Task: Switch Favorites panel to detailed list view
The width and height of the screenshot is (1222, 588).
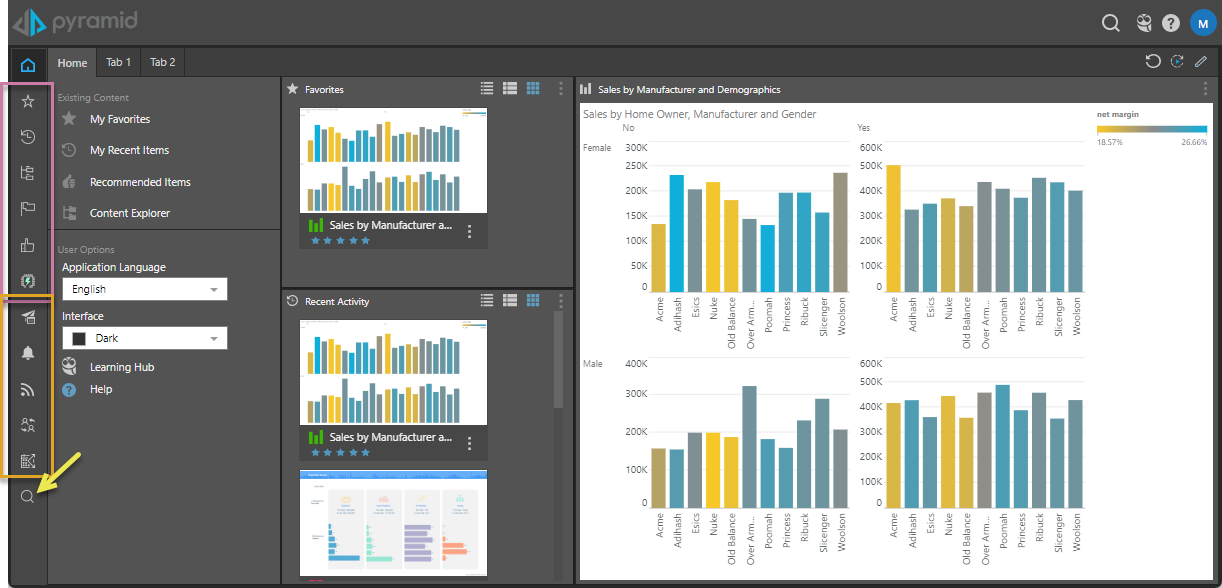Action: point(510,88)
